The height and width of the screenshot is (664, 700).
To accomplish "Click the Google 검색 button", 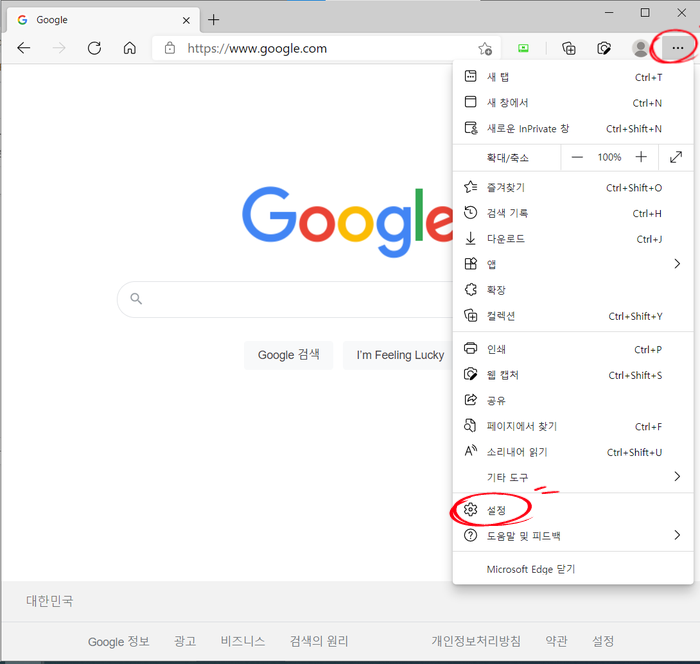I will tap(288, 355).
